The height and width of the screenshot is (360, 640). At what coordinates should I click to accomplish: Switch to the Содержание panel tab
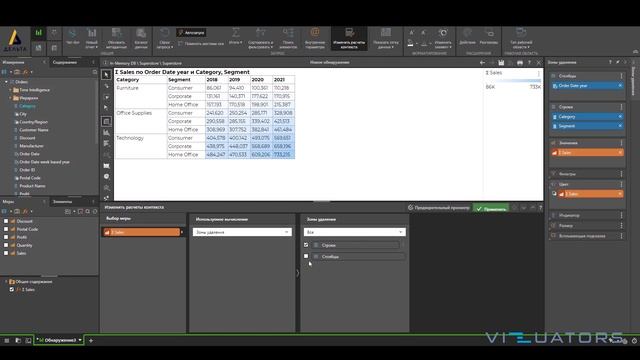[65, 62]
